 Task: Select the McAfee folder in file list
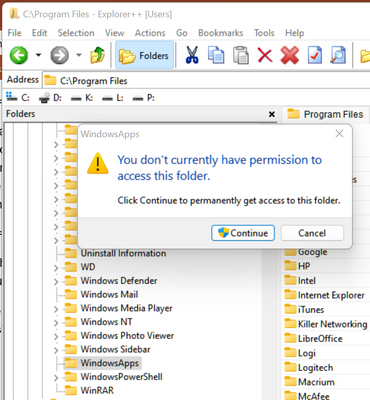(x=307, y=395)
